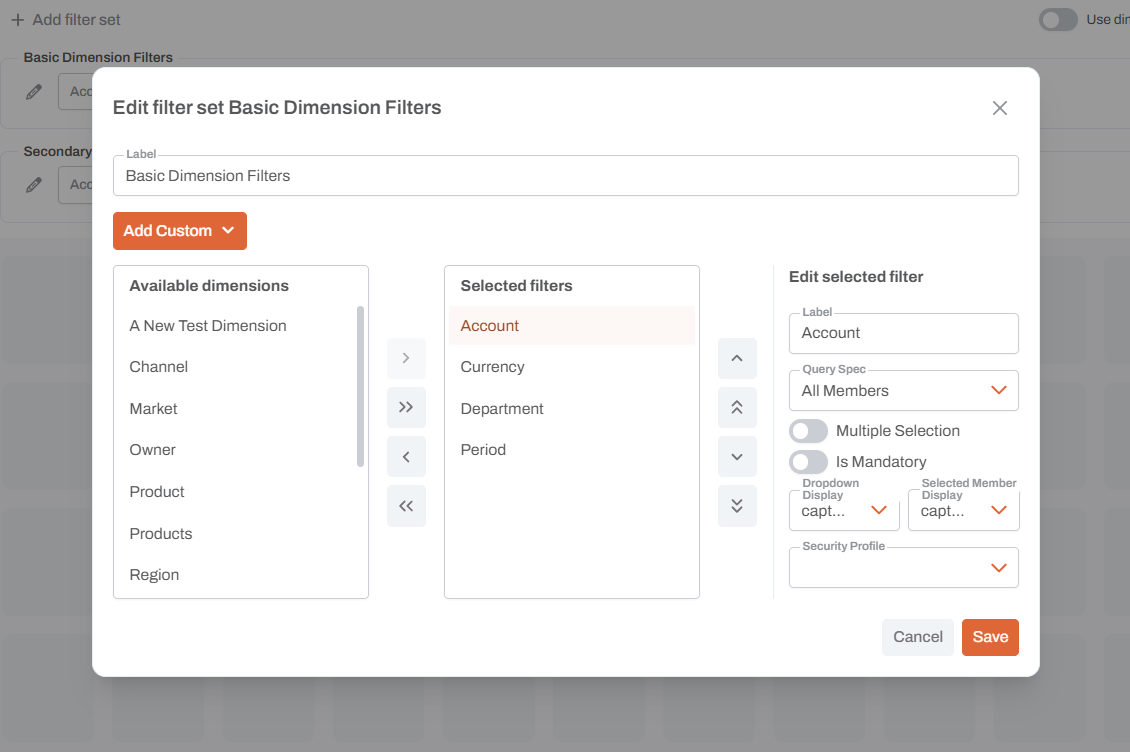
Task: Remove highlighted filter with single left arrow
Action: coord(406,457)
